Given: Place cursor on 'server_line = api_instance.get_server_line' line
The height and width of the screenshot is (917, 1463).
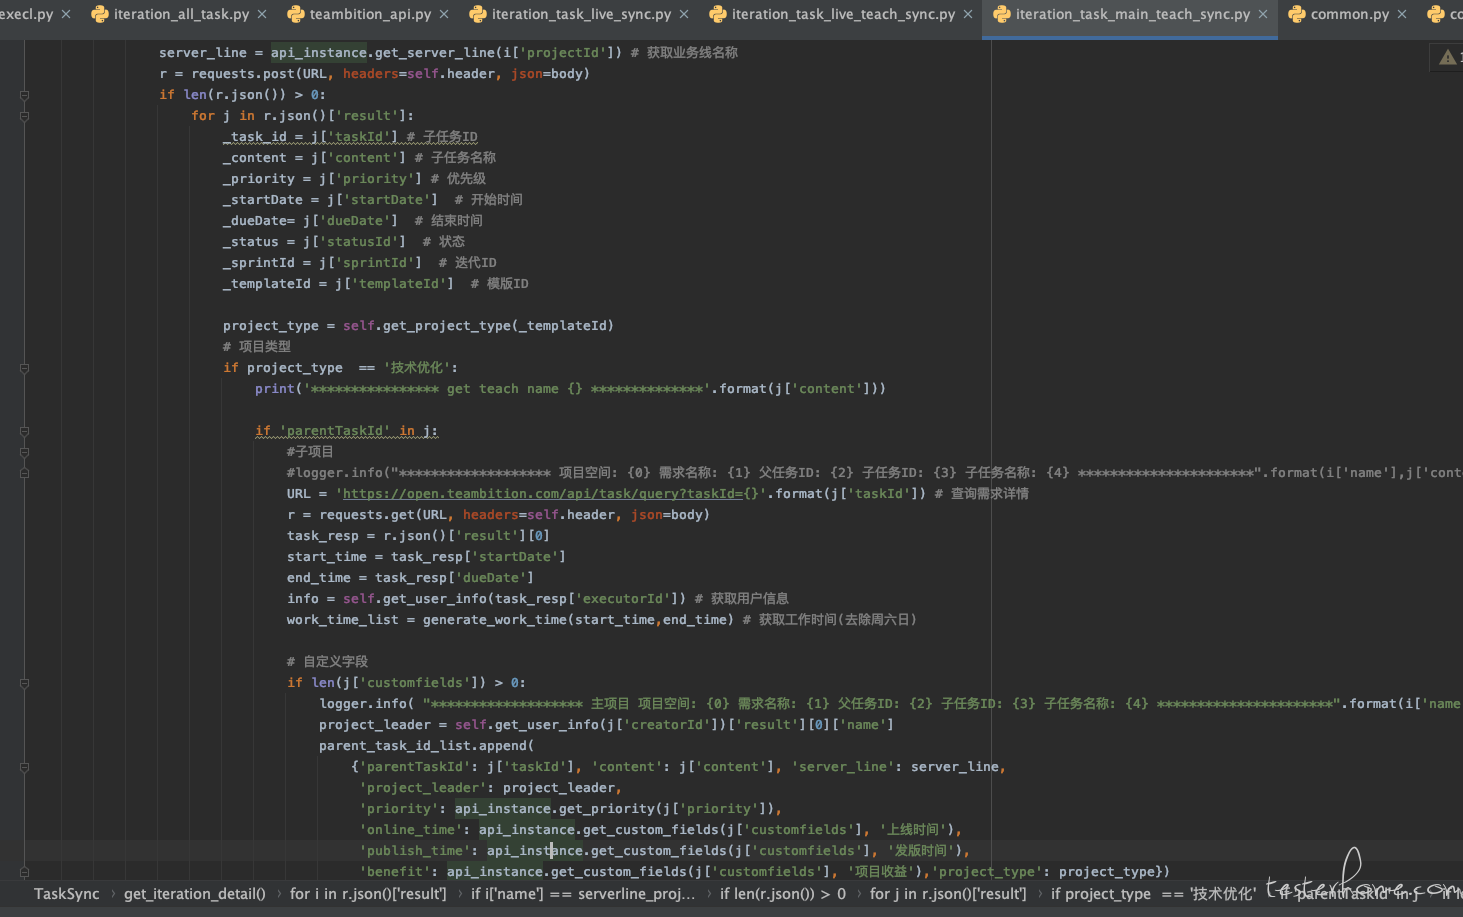Looking at the screenshot, I should [x=448, y=53].
